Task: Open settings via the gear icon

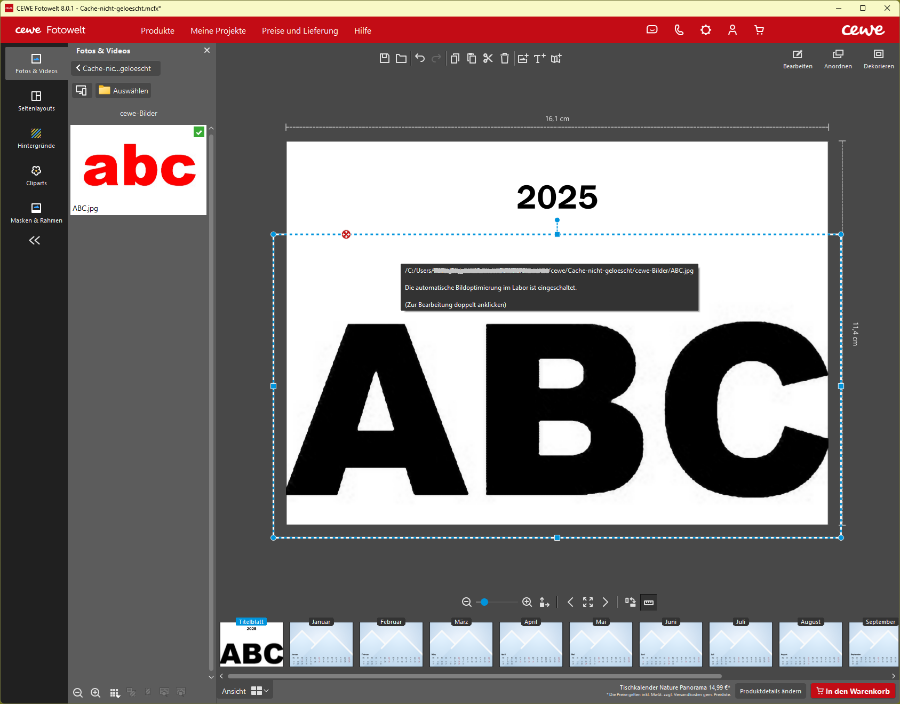Action: click(705, 30)
